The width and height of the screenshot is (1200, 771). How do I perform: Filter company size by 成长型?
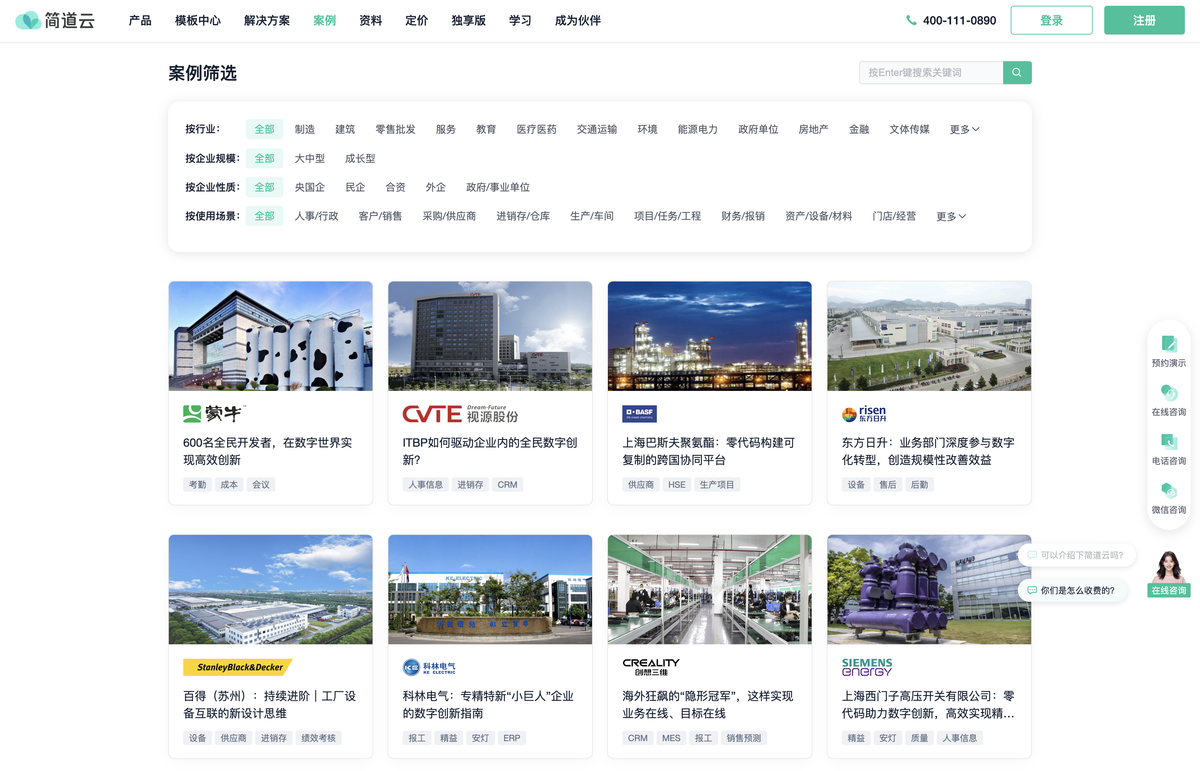[x=360, y=158]
